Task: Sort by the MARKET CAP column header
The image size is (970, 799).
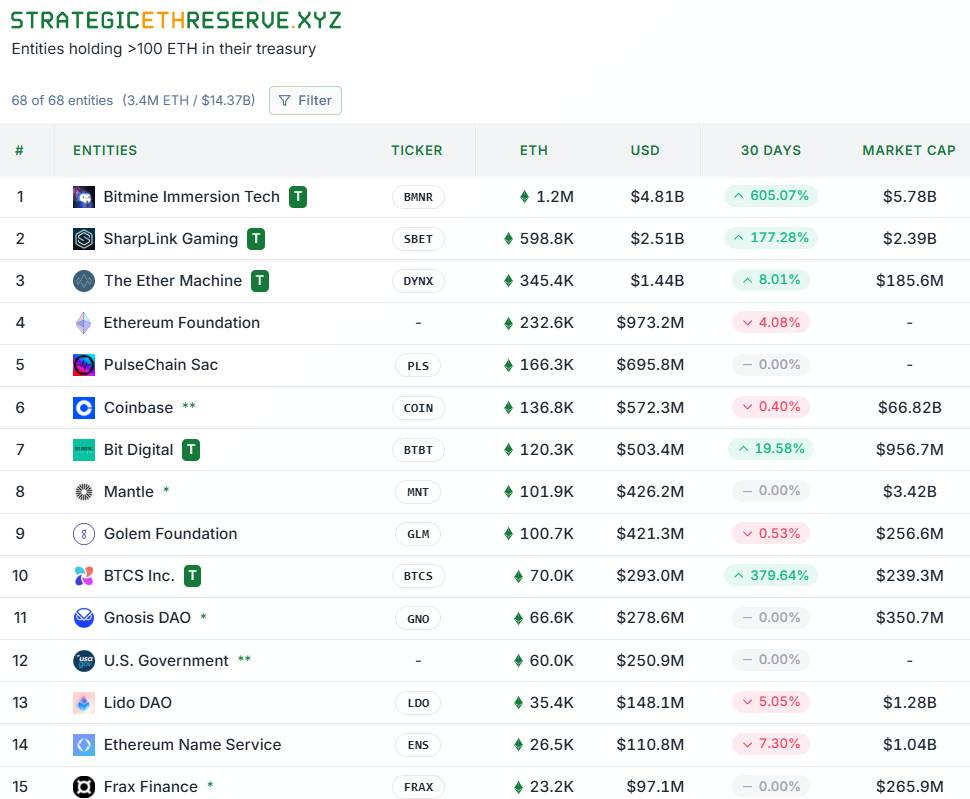Action: [x=909, y=150]
